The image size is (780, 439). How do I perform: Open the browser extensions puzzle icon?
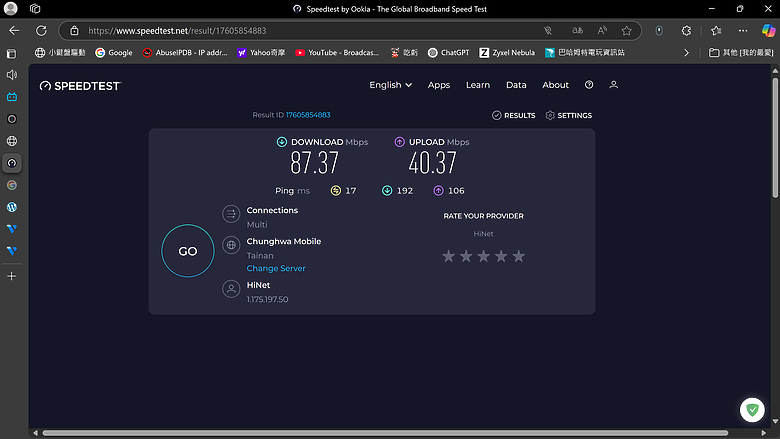(x=686, y=31)
